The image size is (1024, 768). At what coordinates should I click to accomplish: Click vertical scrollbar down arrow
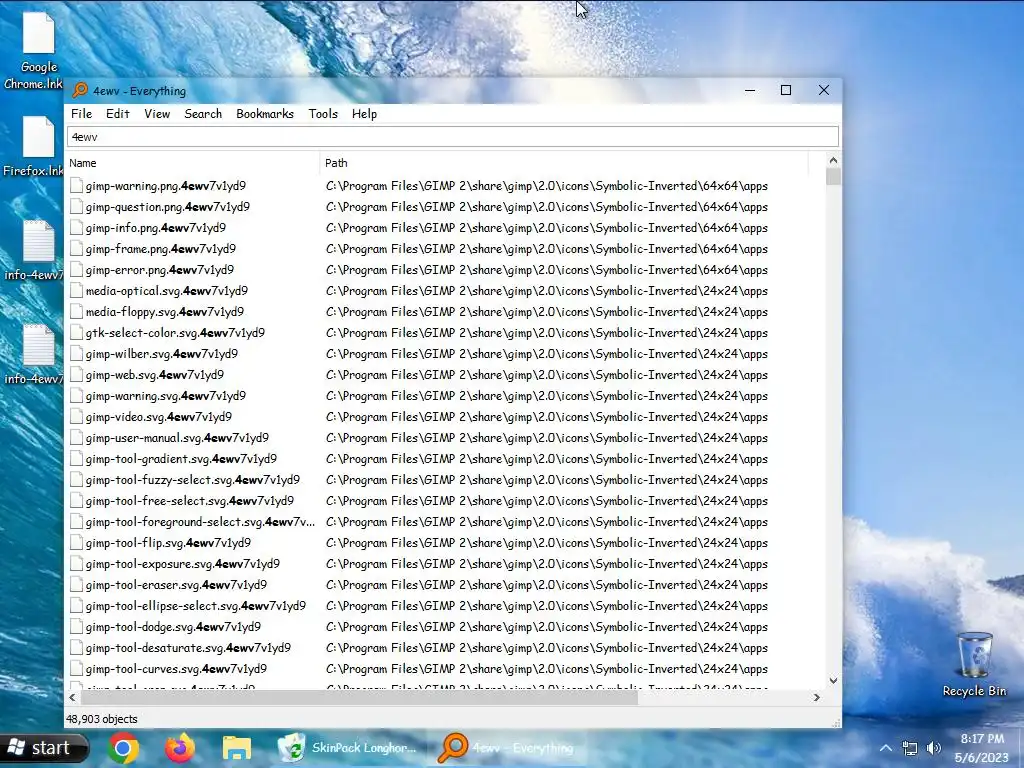coord(833,680)
